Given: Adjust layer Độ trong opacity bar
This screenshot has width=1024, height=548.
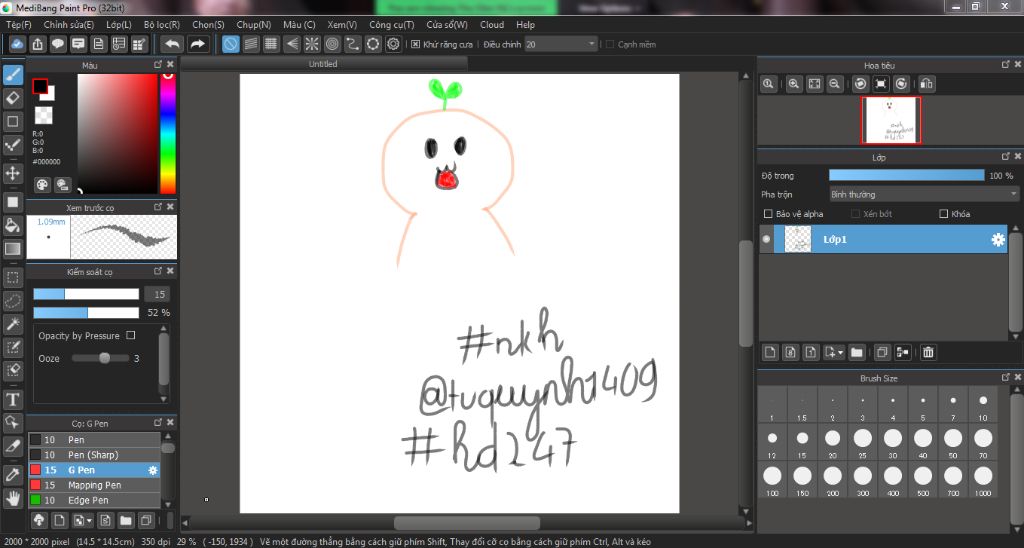Looking at the screenshot, I should (906, 175).
